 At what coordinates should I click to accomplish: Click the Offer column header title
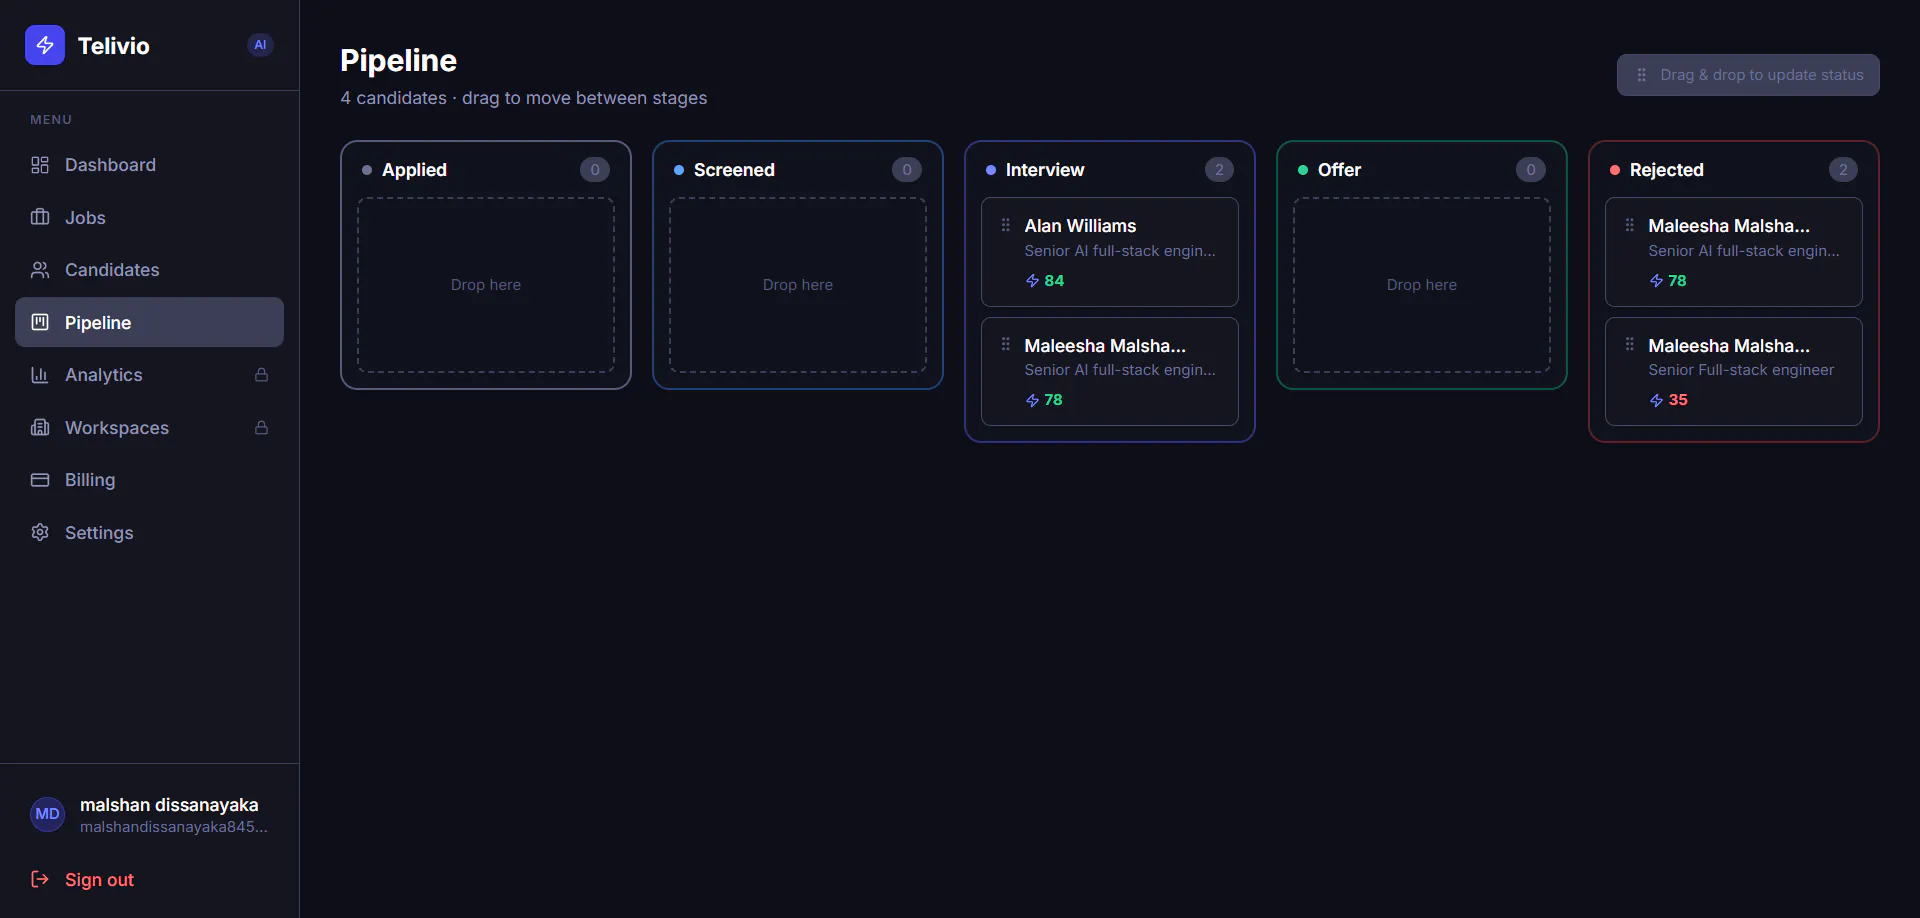[1340, 170]
